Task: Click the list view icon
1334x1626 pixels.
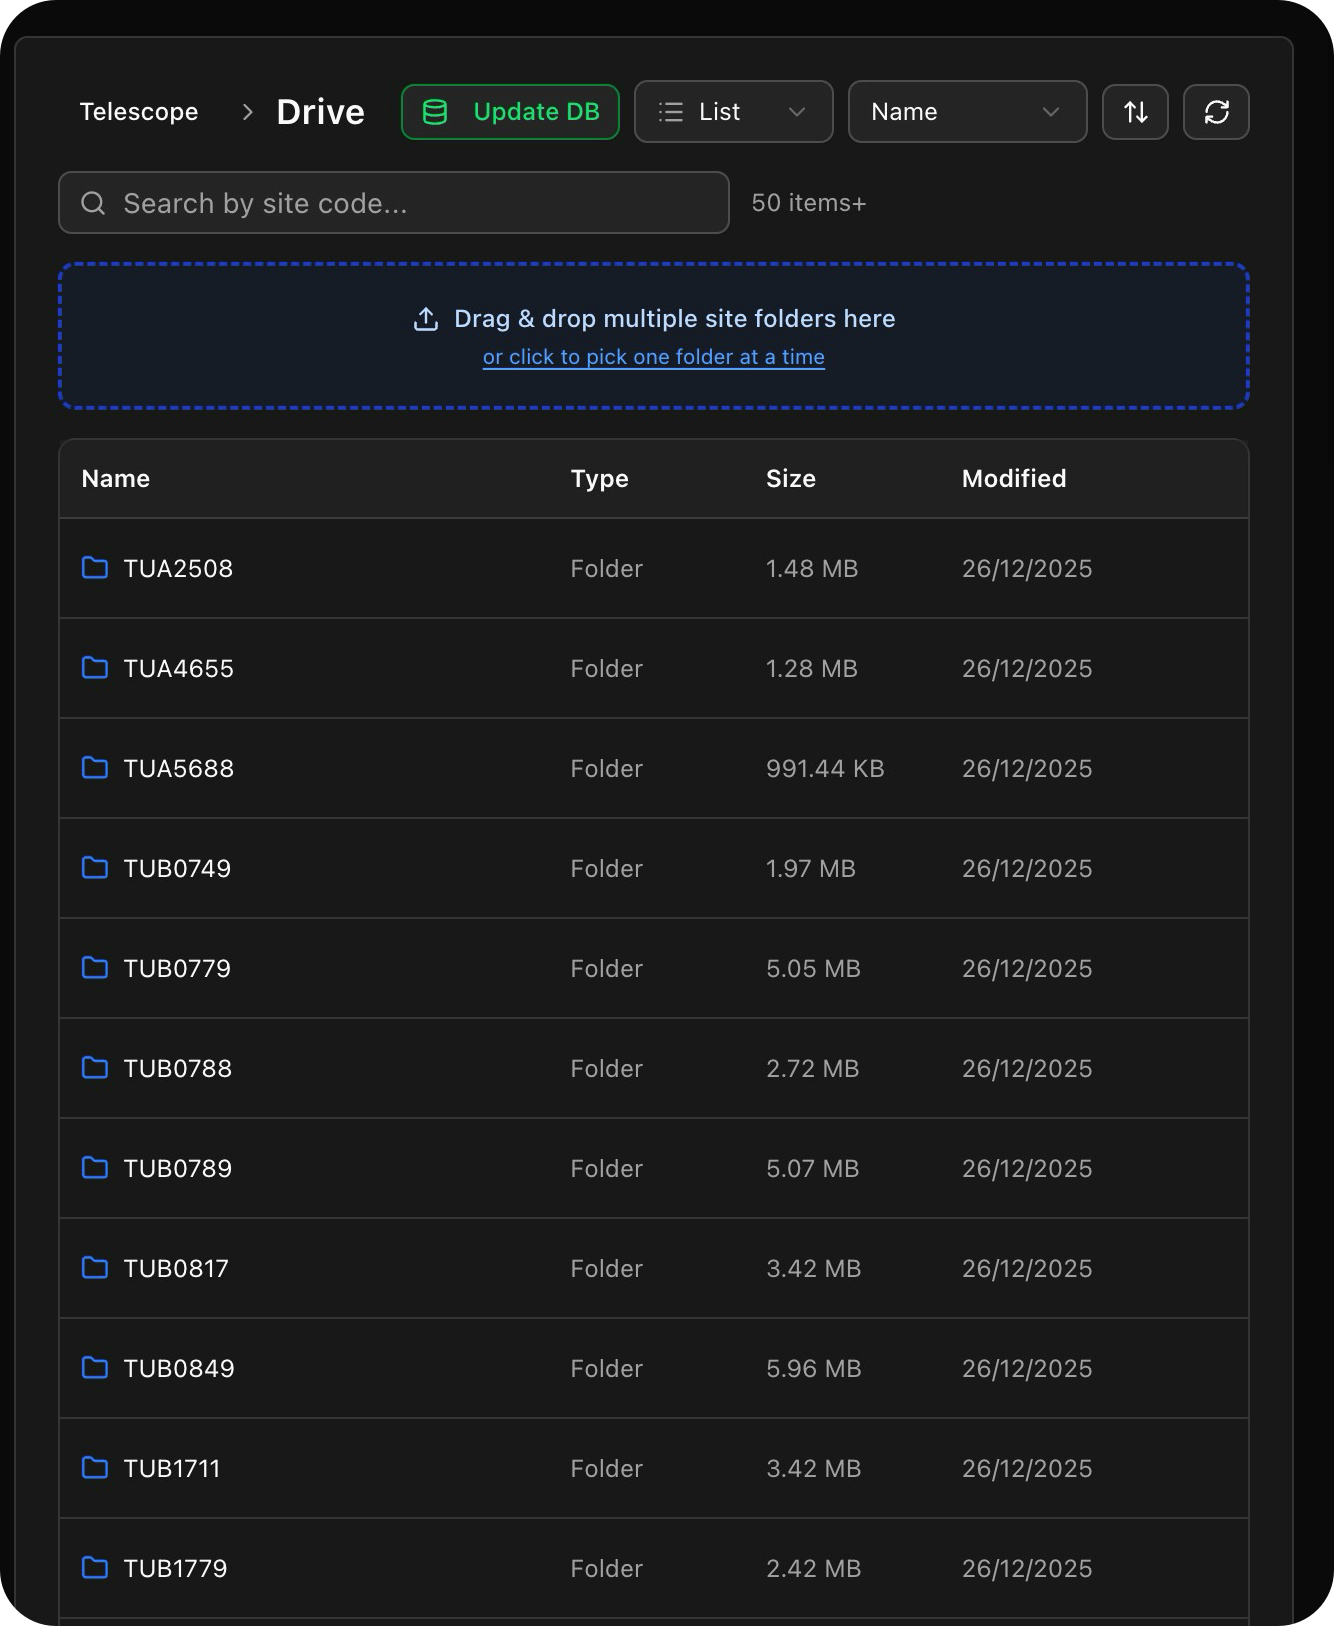Action: point(671,112)
